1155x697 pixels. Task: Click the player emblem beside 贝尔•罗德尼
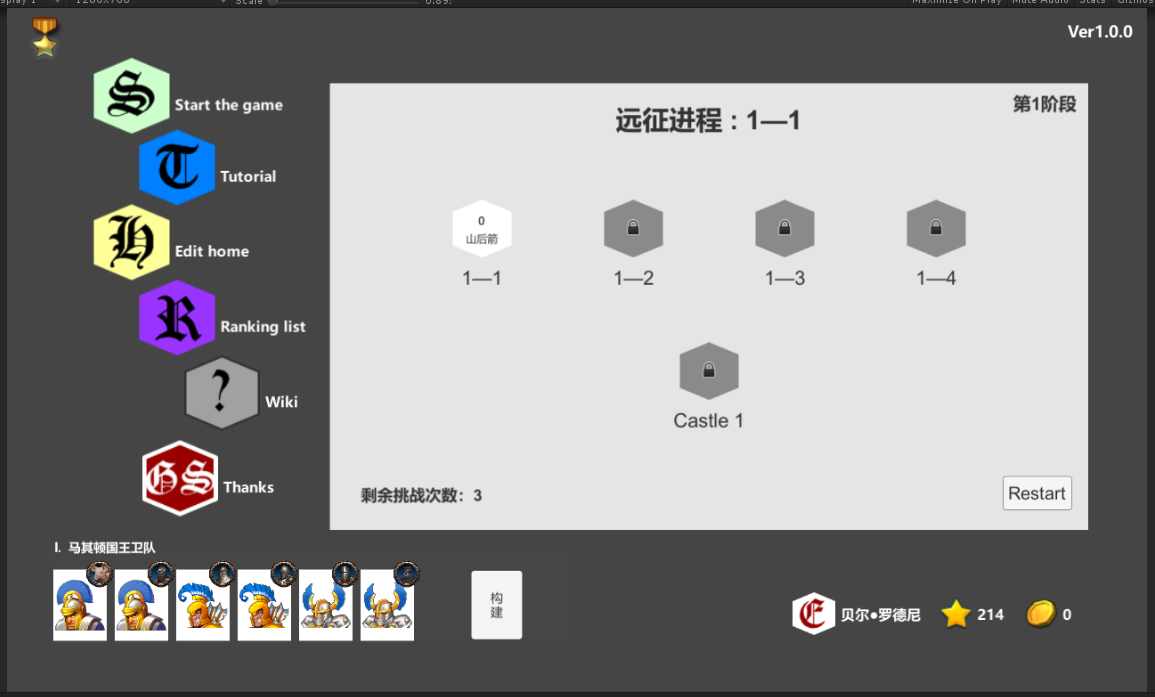pyautogui.click(x=813, y=613)
